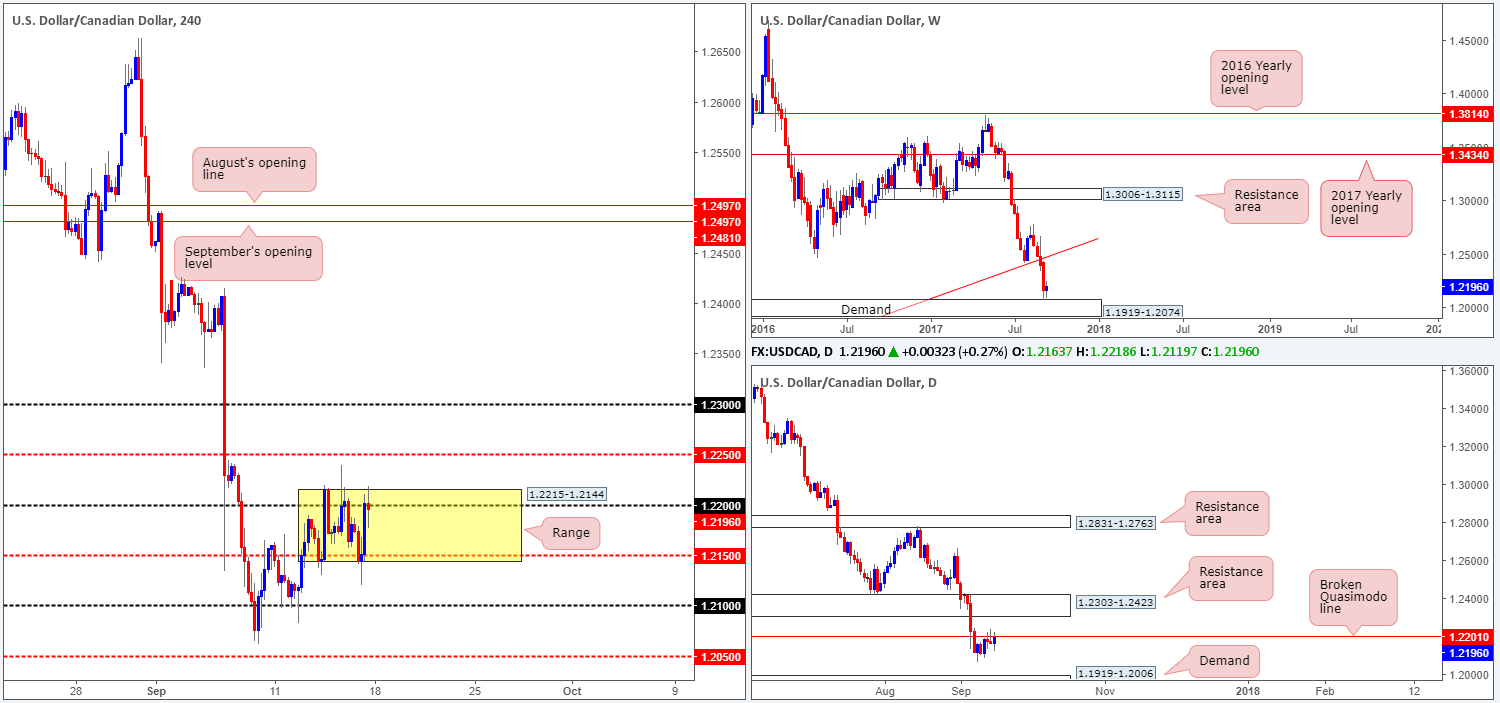Click 'Nov' on the daily chart time axis
Viewport: 1500px width, 703px height.
click(x=1104, y=690)
